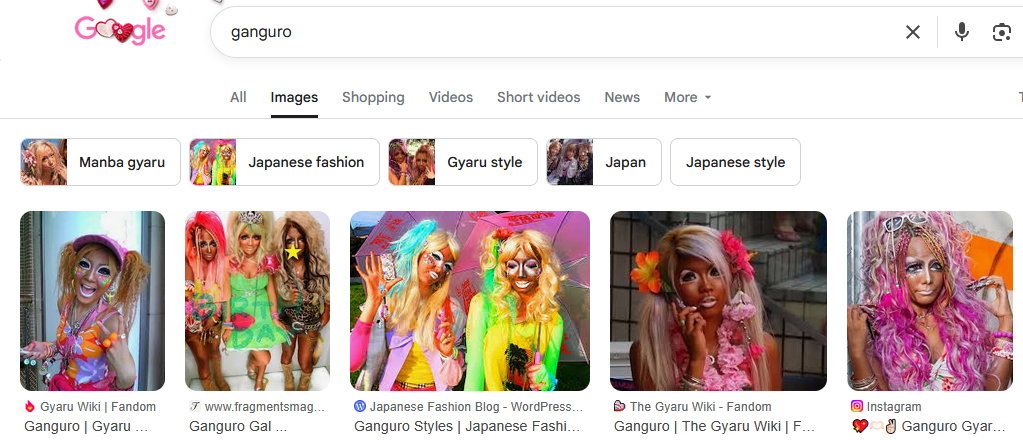The image size is (1023, 446).
Task: Click The Gyaru Wiki - Fandom favicon
Action: point(620,407)
